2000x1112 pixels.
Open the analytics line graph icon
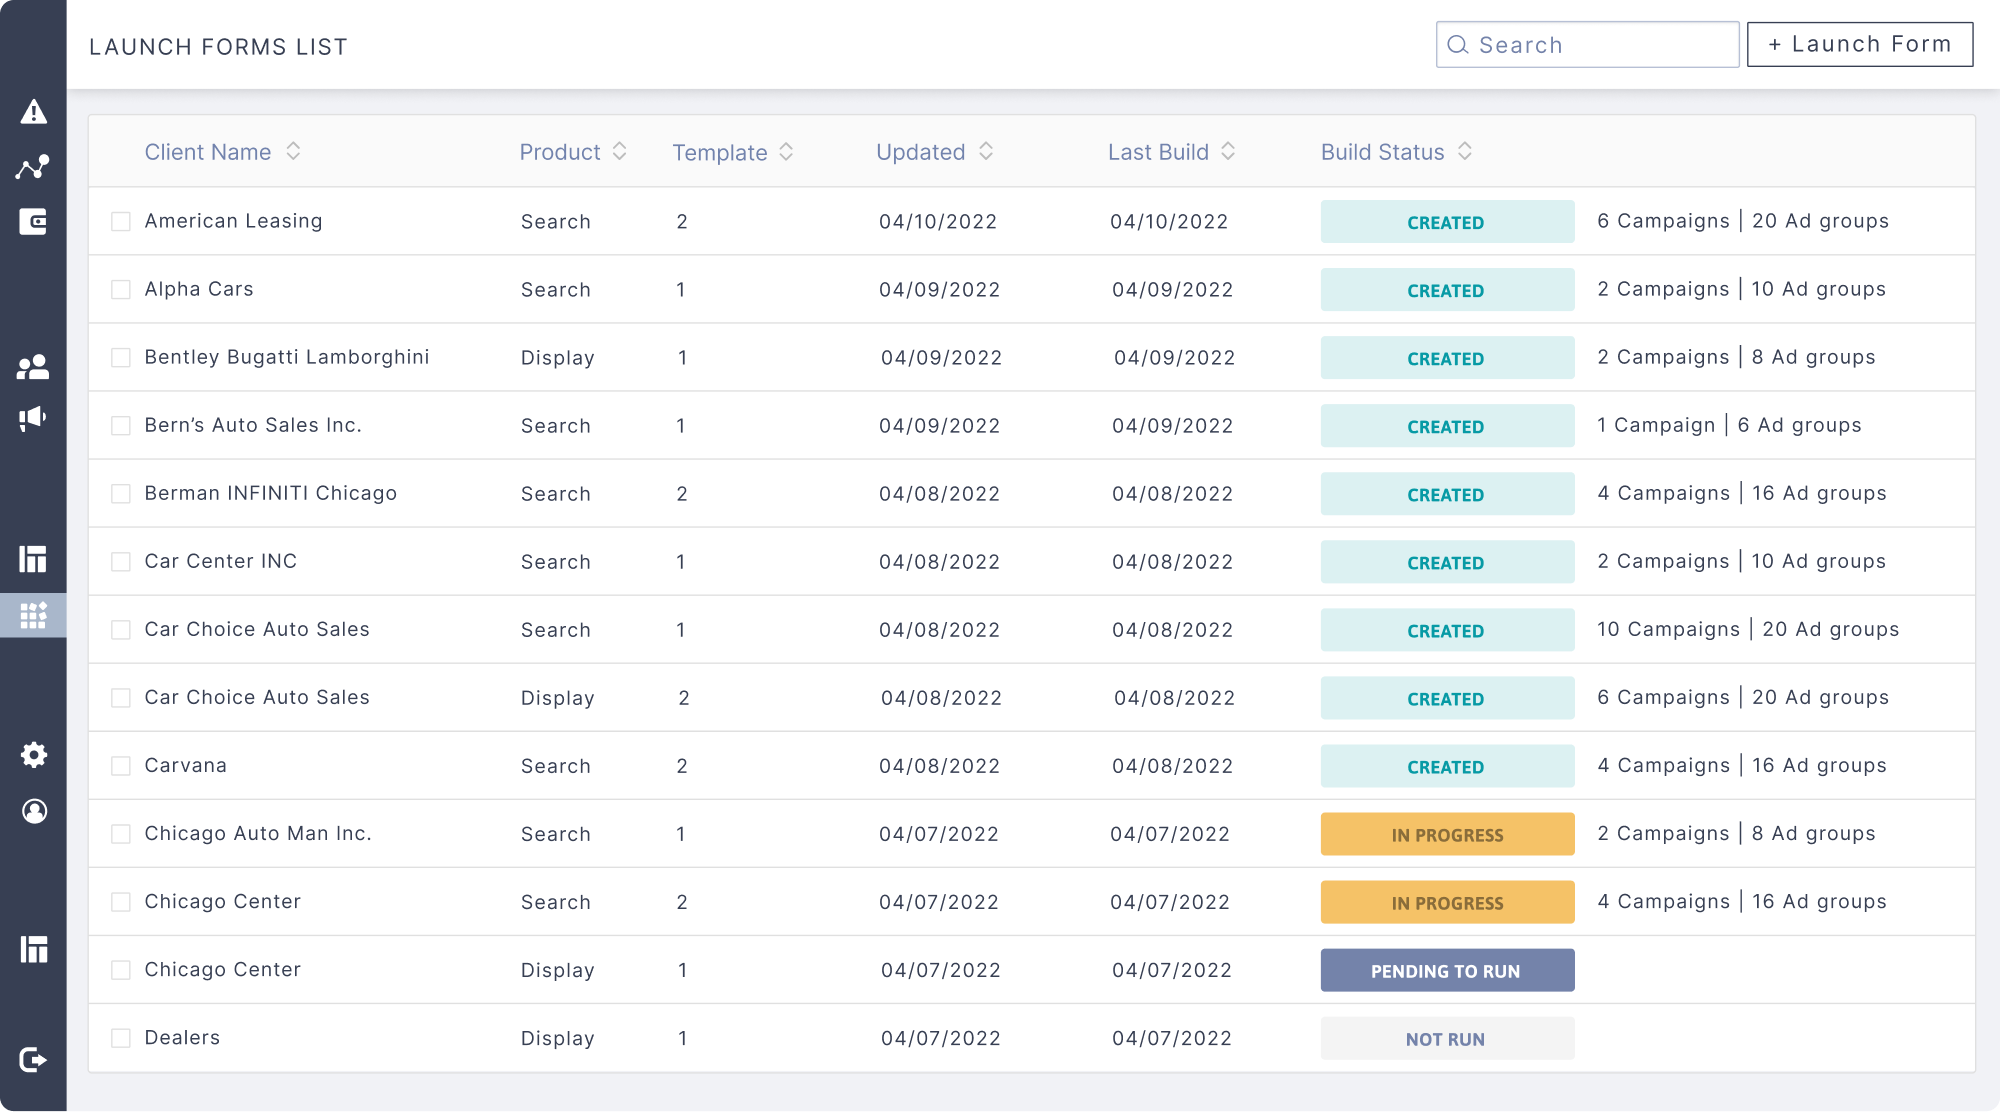coord(33,167)
